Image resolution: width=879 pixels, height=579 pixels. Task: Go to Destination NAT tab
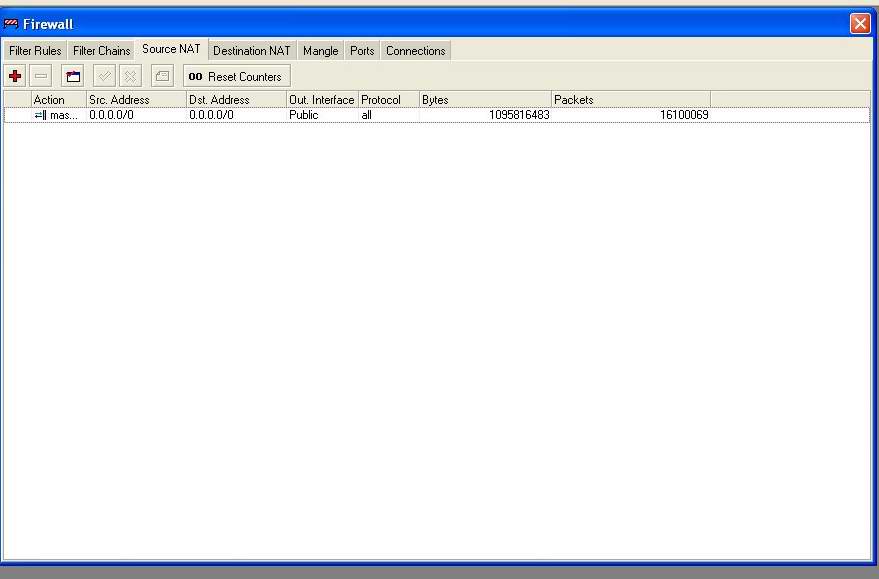click(x=251, y=51)
